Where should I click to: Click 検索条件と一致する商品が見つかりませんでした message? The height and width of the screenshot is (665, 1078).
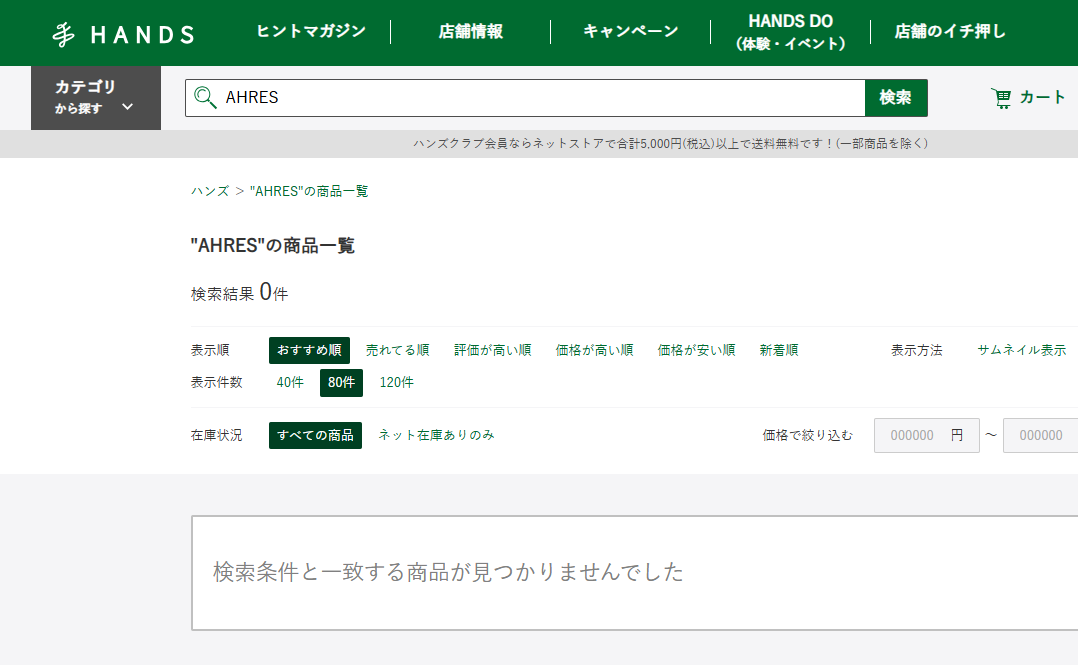tap(448, 572)
